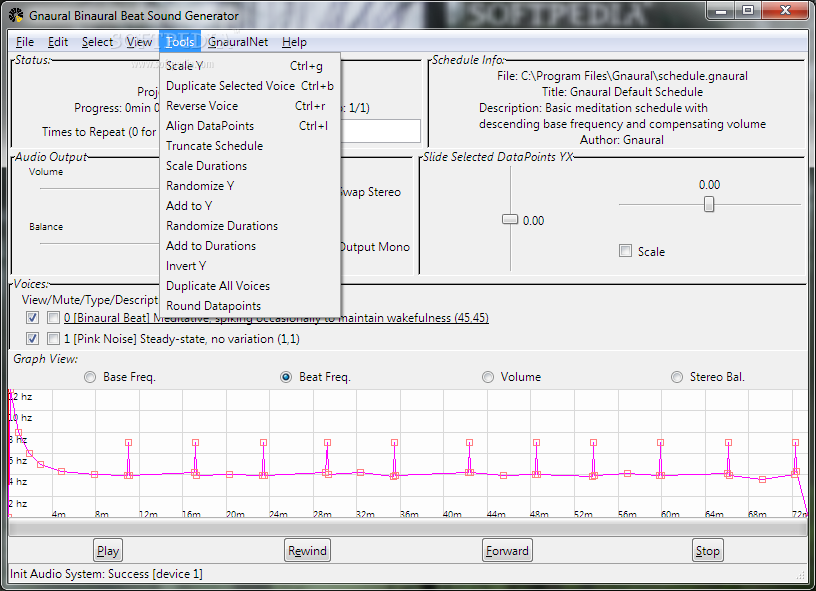Open the Edit menu
Viewport: 816px width, 591px height.
pos(58,42)
